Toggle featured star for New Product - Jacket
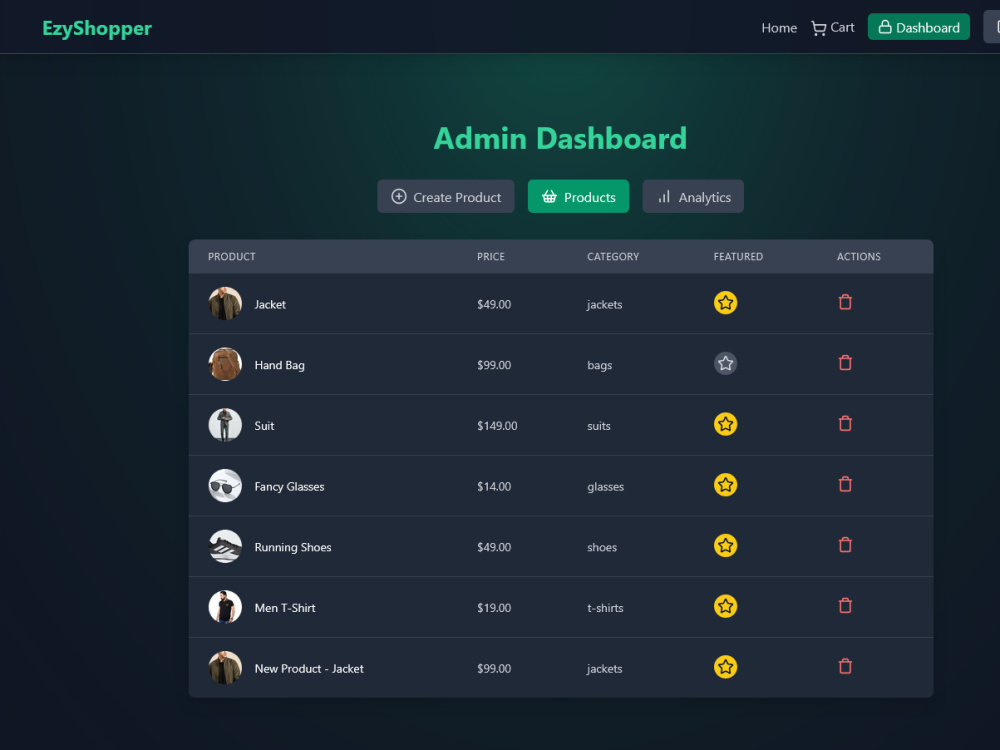The width and height of the screenshot is (1000, 750). click(x=725, y=667)
